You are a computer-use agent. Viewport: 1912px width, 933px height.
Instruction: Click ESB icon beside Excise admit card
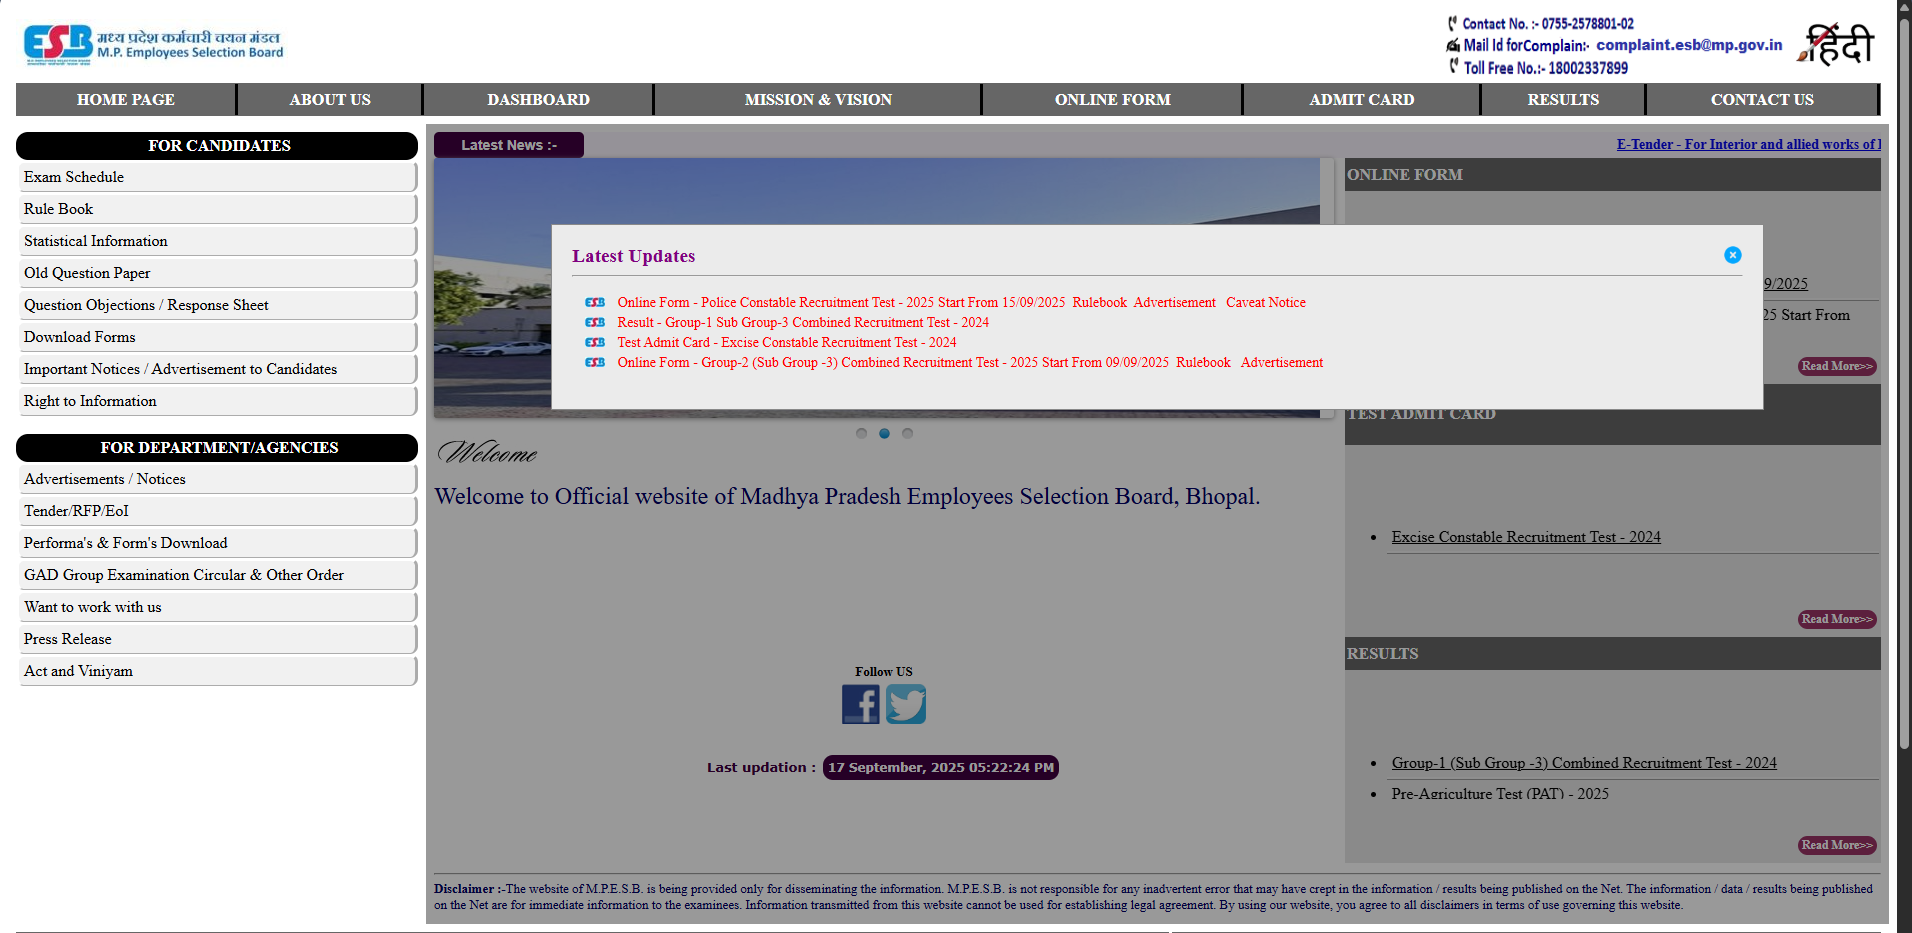tap(595, 342)
